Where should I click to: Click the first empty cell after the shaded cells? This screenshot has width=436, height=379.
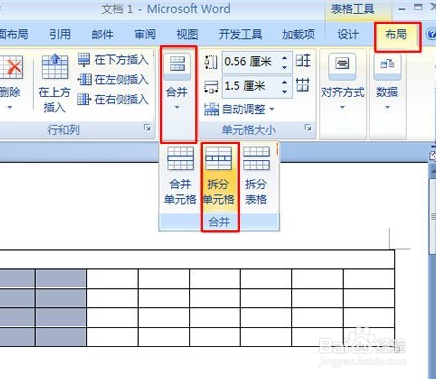112,279
